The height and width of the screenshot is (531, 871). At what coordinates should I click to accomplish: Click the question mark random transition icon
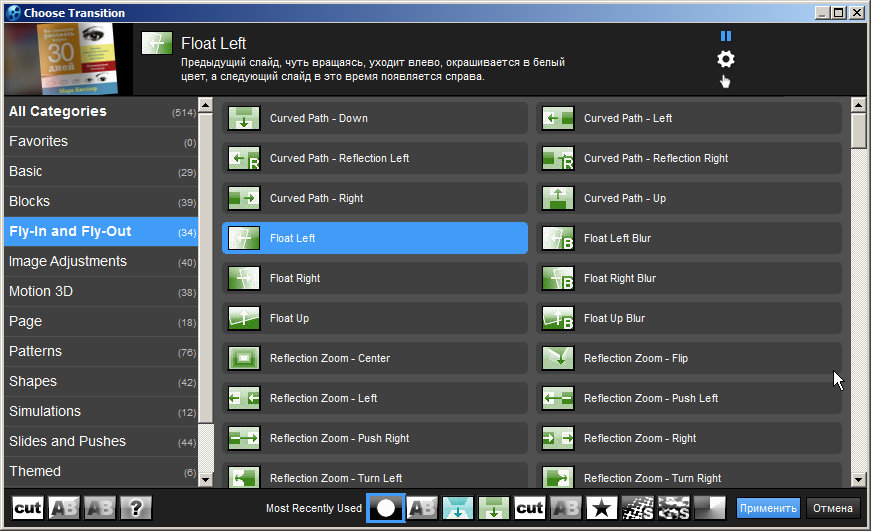click(136, 508)
